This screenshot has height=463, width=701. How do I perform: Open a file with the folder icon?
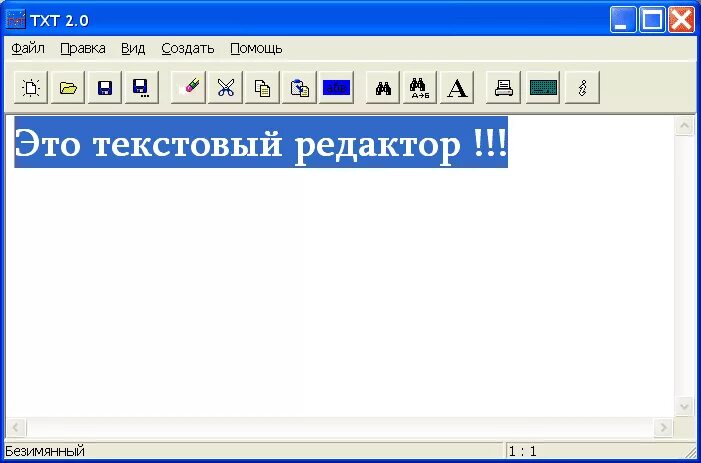(x=68, y=87)
